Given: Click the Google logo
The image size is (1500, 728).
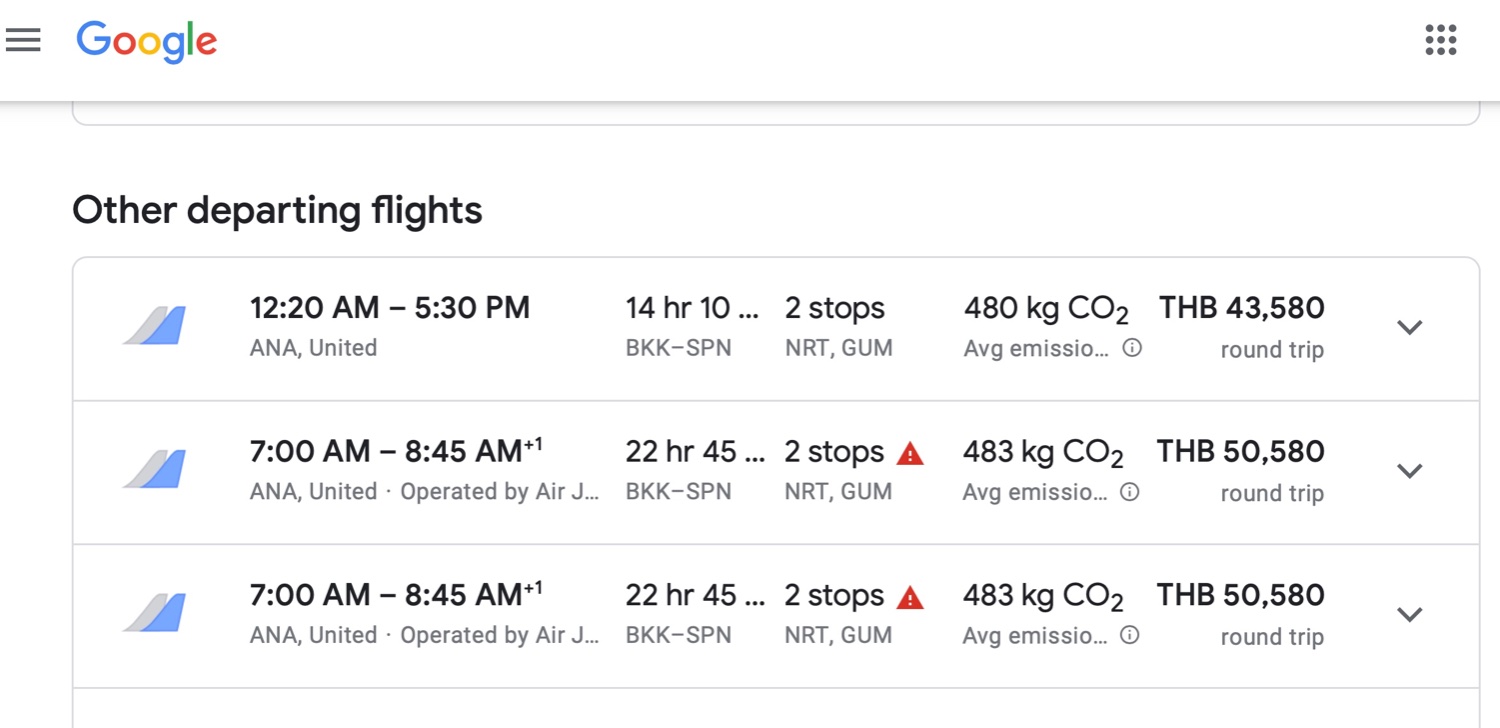Looking at the screenshot, I should [x=147, y=42].
